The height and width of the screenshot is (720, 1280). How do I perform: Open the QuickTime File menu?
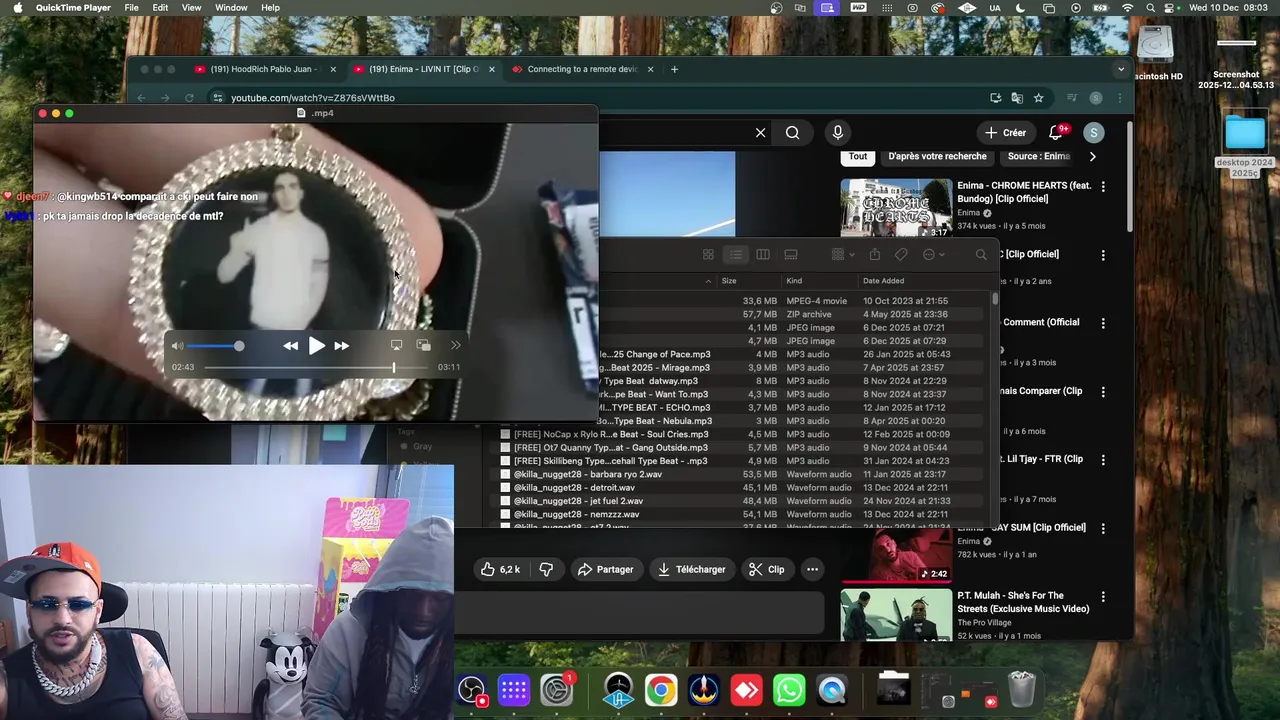click(131, 8)
